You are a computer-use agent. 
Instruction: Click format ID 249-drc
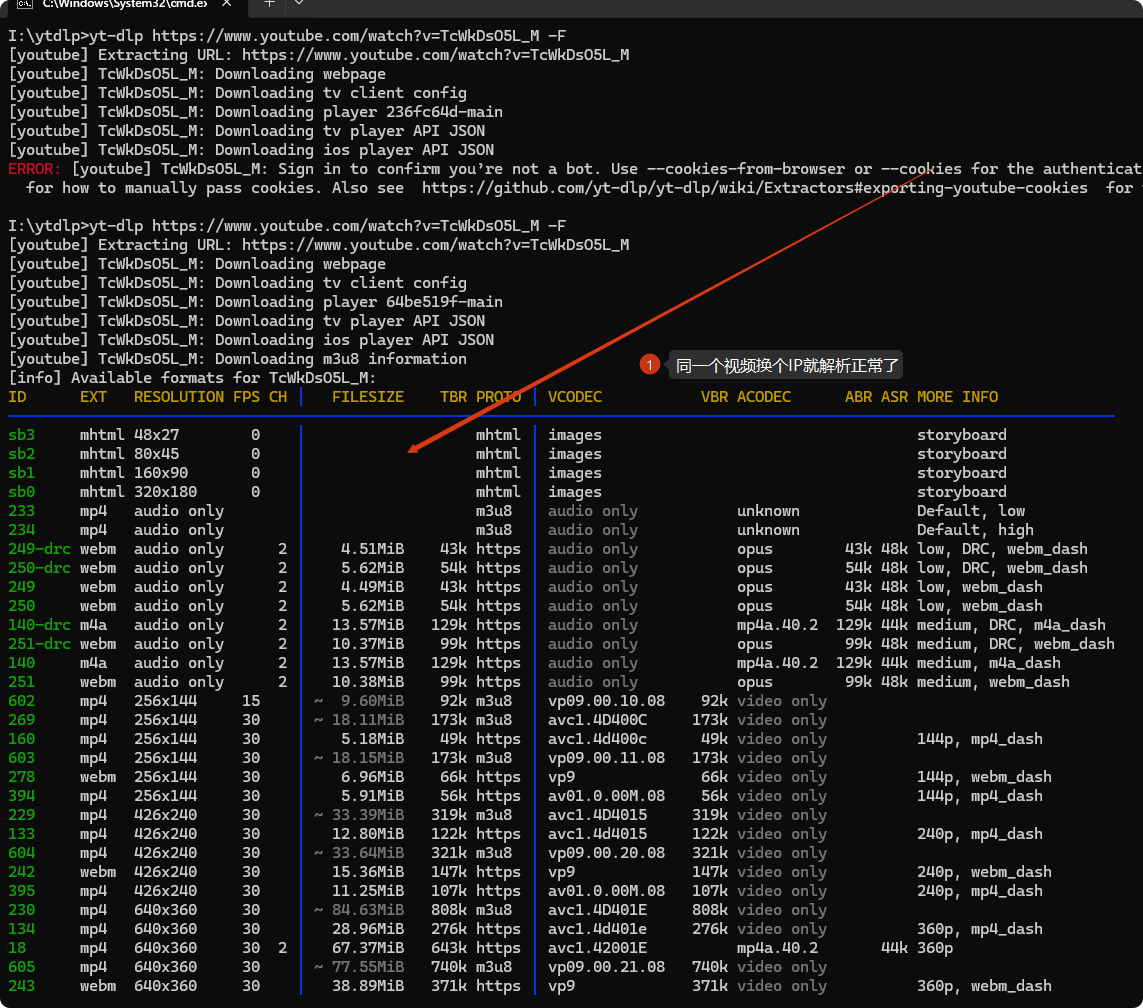pyautogui.click(x=39, y=549)
